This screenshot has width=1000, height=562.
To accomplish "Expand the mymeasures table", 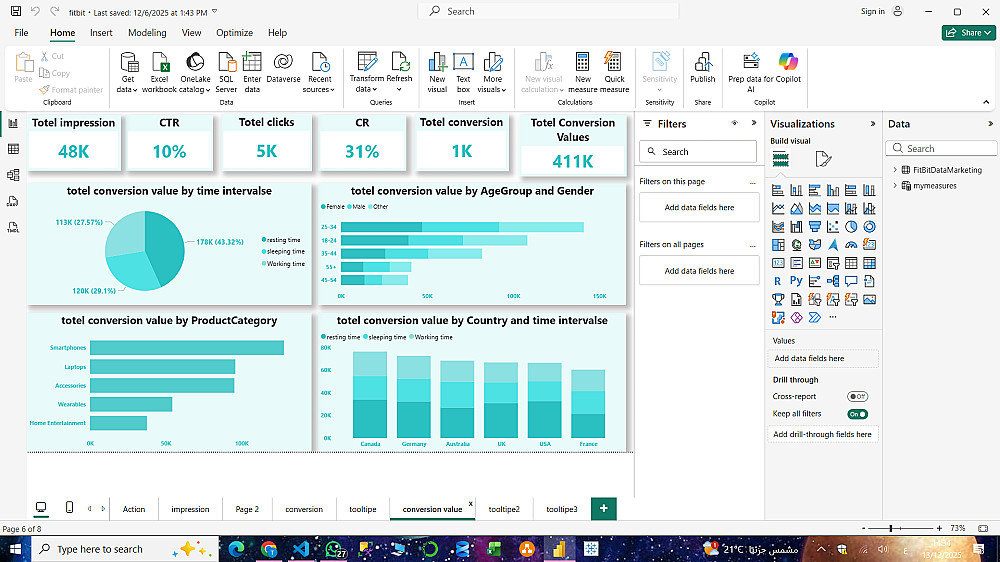I will pyautogui.click(x=894, y=185).
